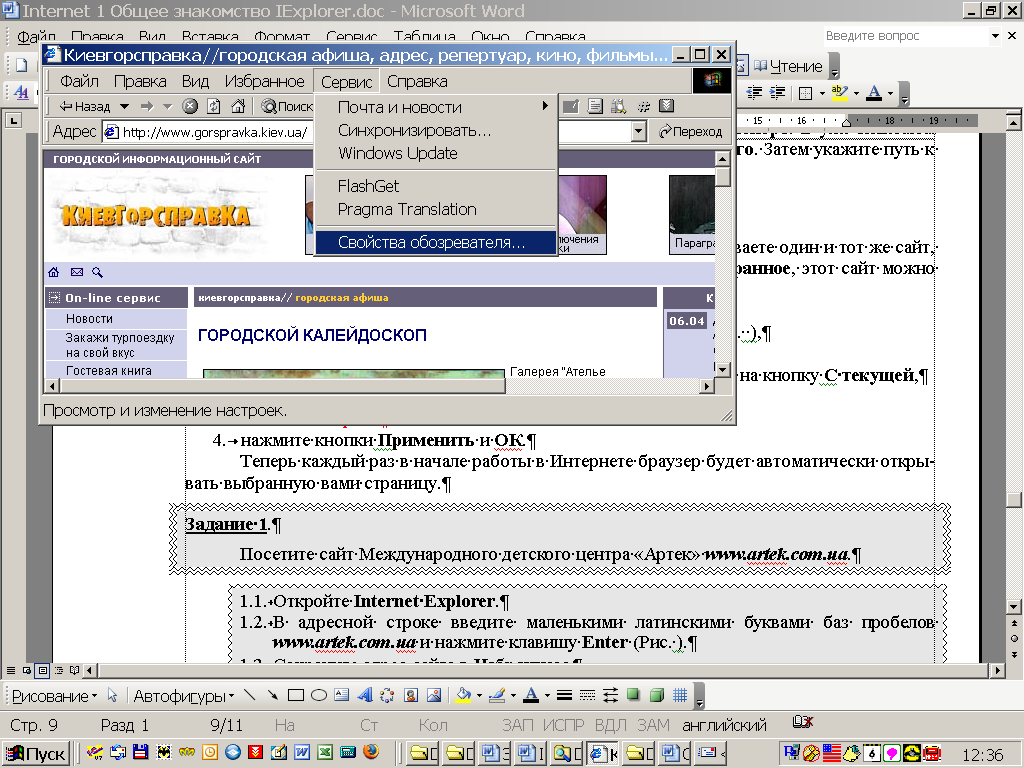Click the Arrow Style icon in Drawing toolbar
The image size is (1024, 768).
tap(610, 695)
